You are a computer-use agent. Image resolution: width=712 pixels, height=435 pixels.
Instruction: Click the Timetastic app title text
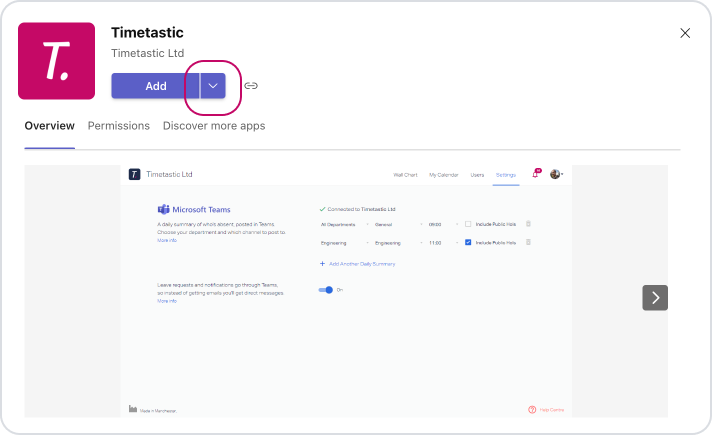pyautogui.click(x=147, y=33)
